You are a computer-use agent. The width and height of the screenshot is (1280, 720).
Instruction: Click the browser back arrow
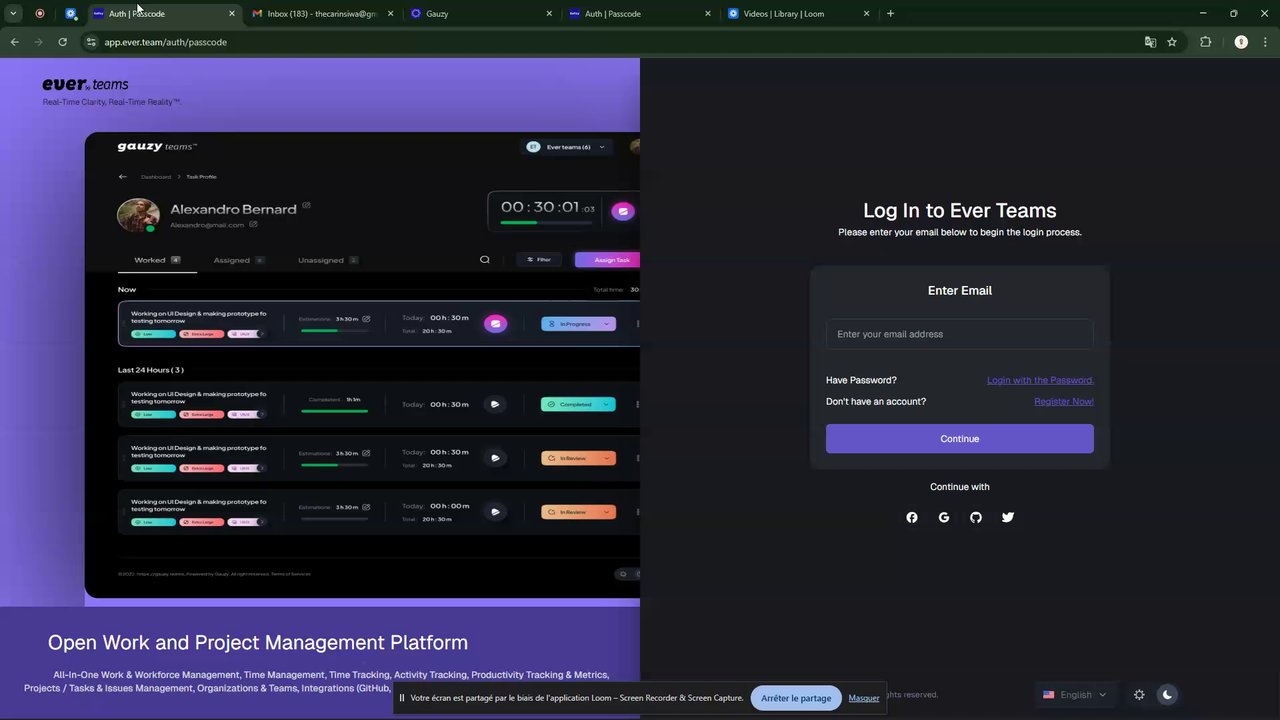pyautogui.click(x=14, y=42)
